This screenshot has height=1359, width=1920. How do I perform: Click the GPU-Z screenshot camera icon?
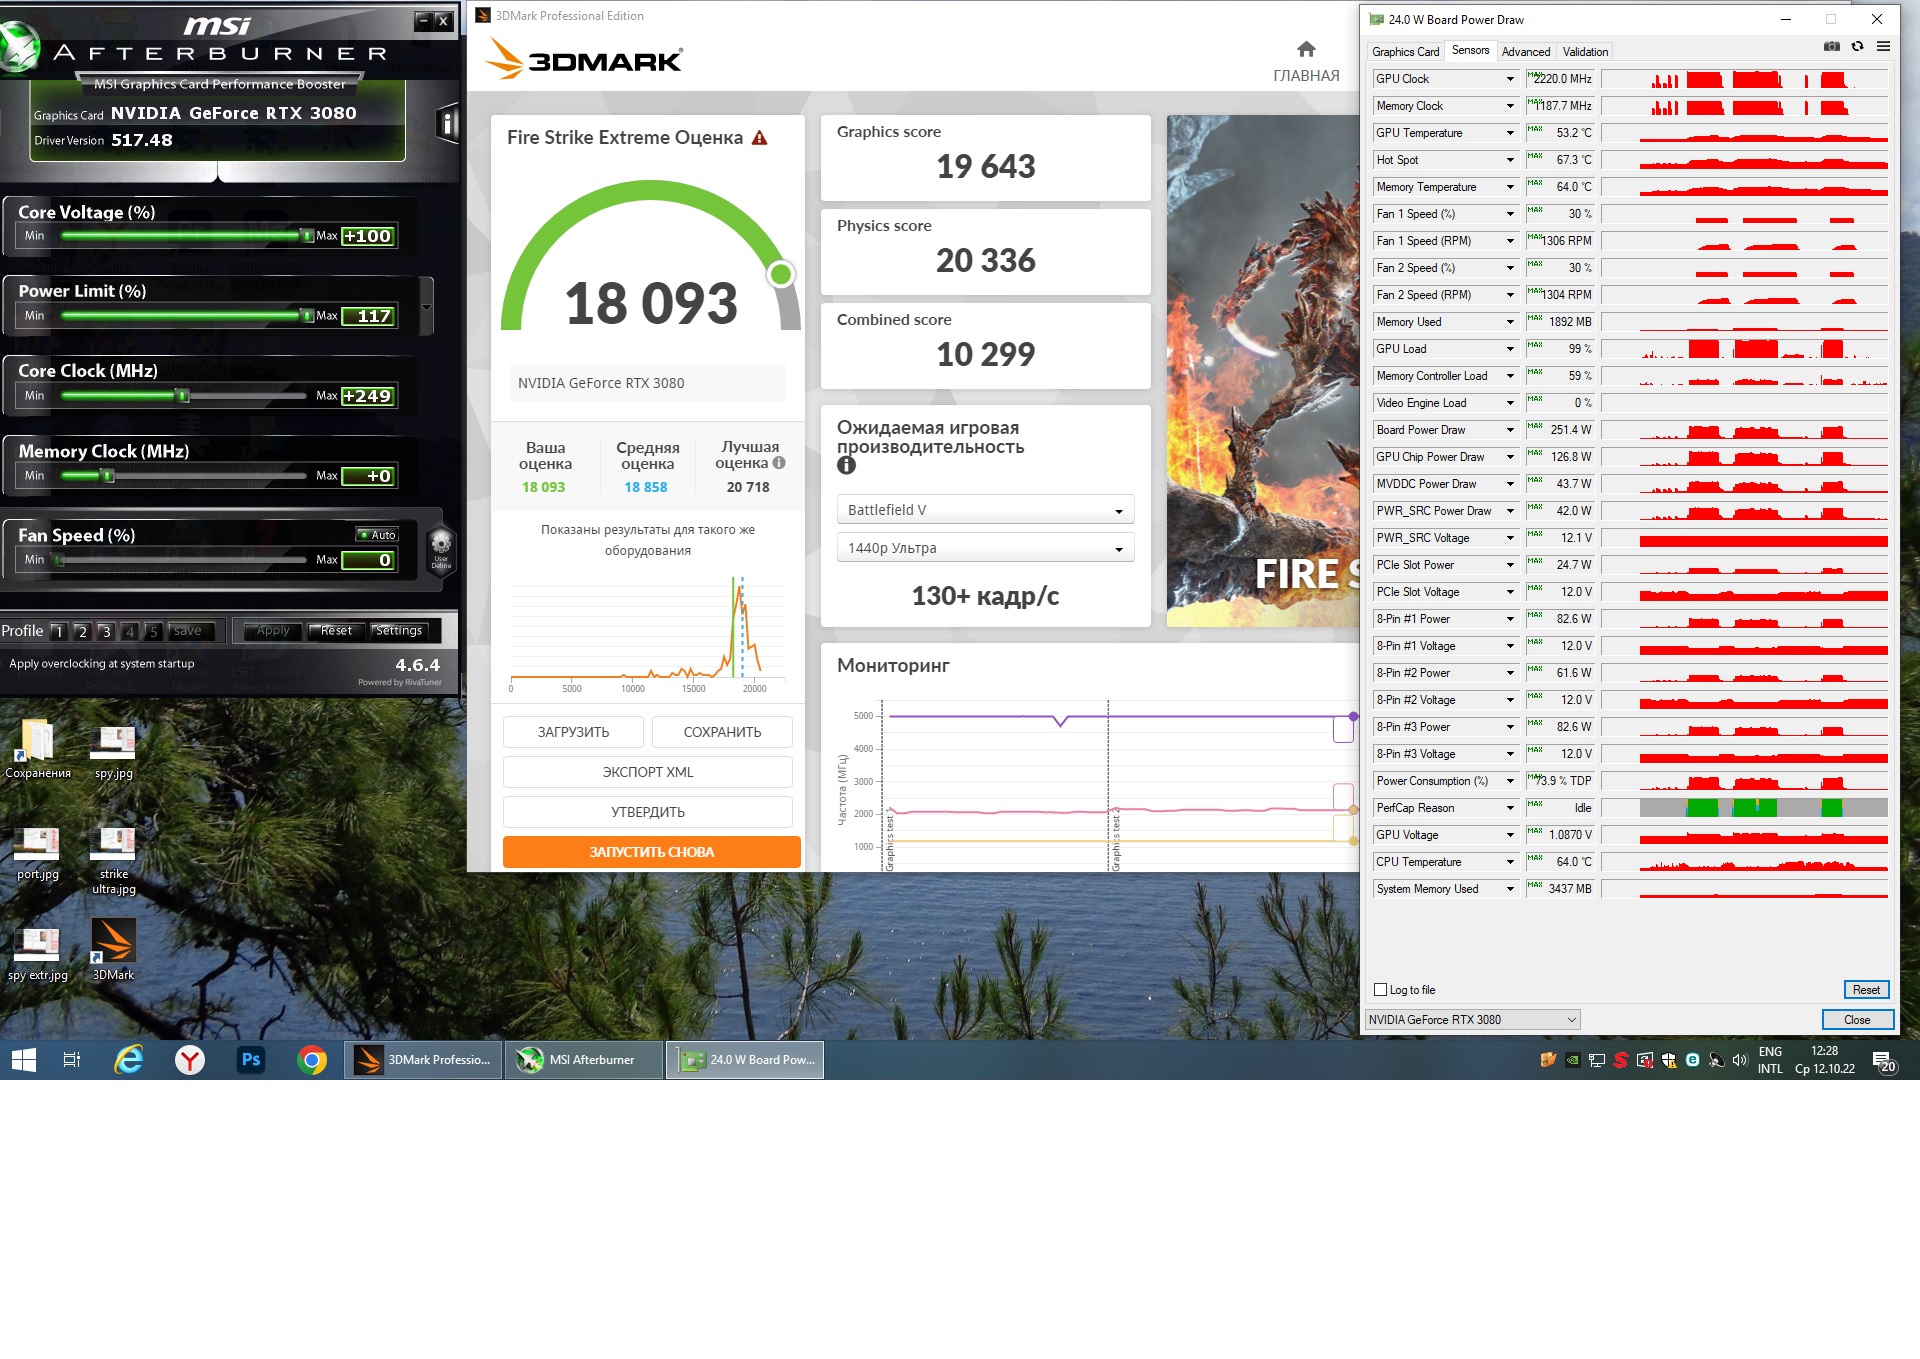[1831, 46]
